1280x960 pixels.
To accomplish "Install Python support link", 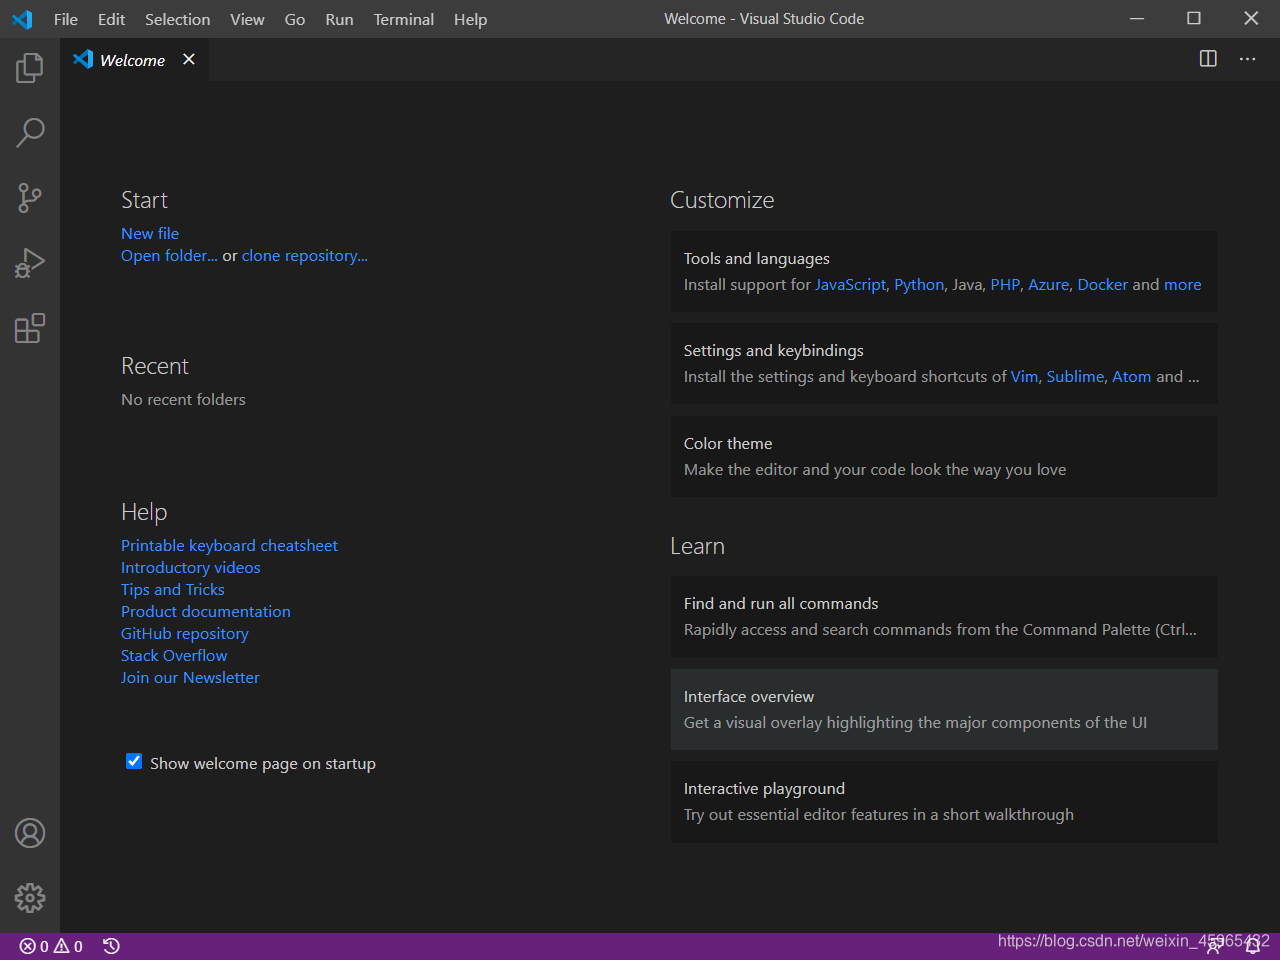I will [919, 284].
